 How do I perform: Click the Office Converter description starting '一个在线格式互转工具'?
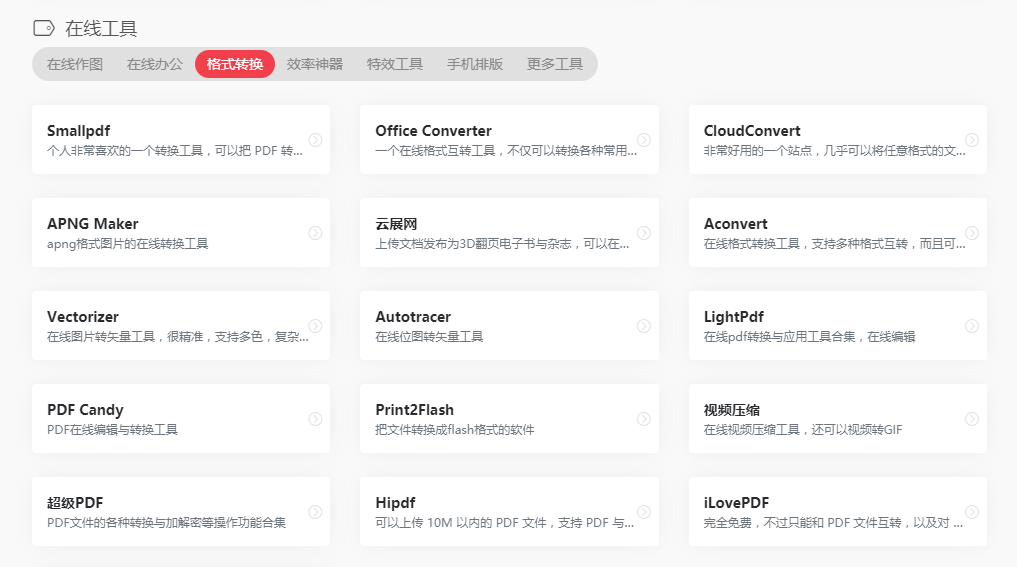[x=506, y=151]
